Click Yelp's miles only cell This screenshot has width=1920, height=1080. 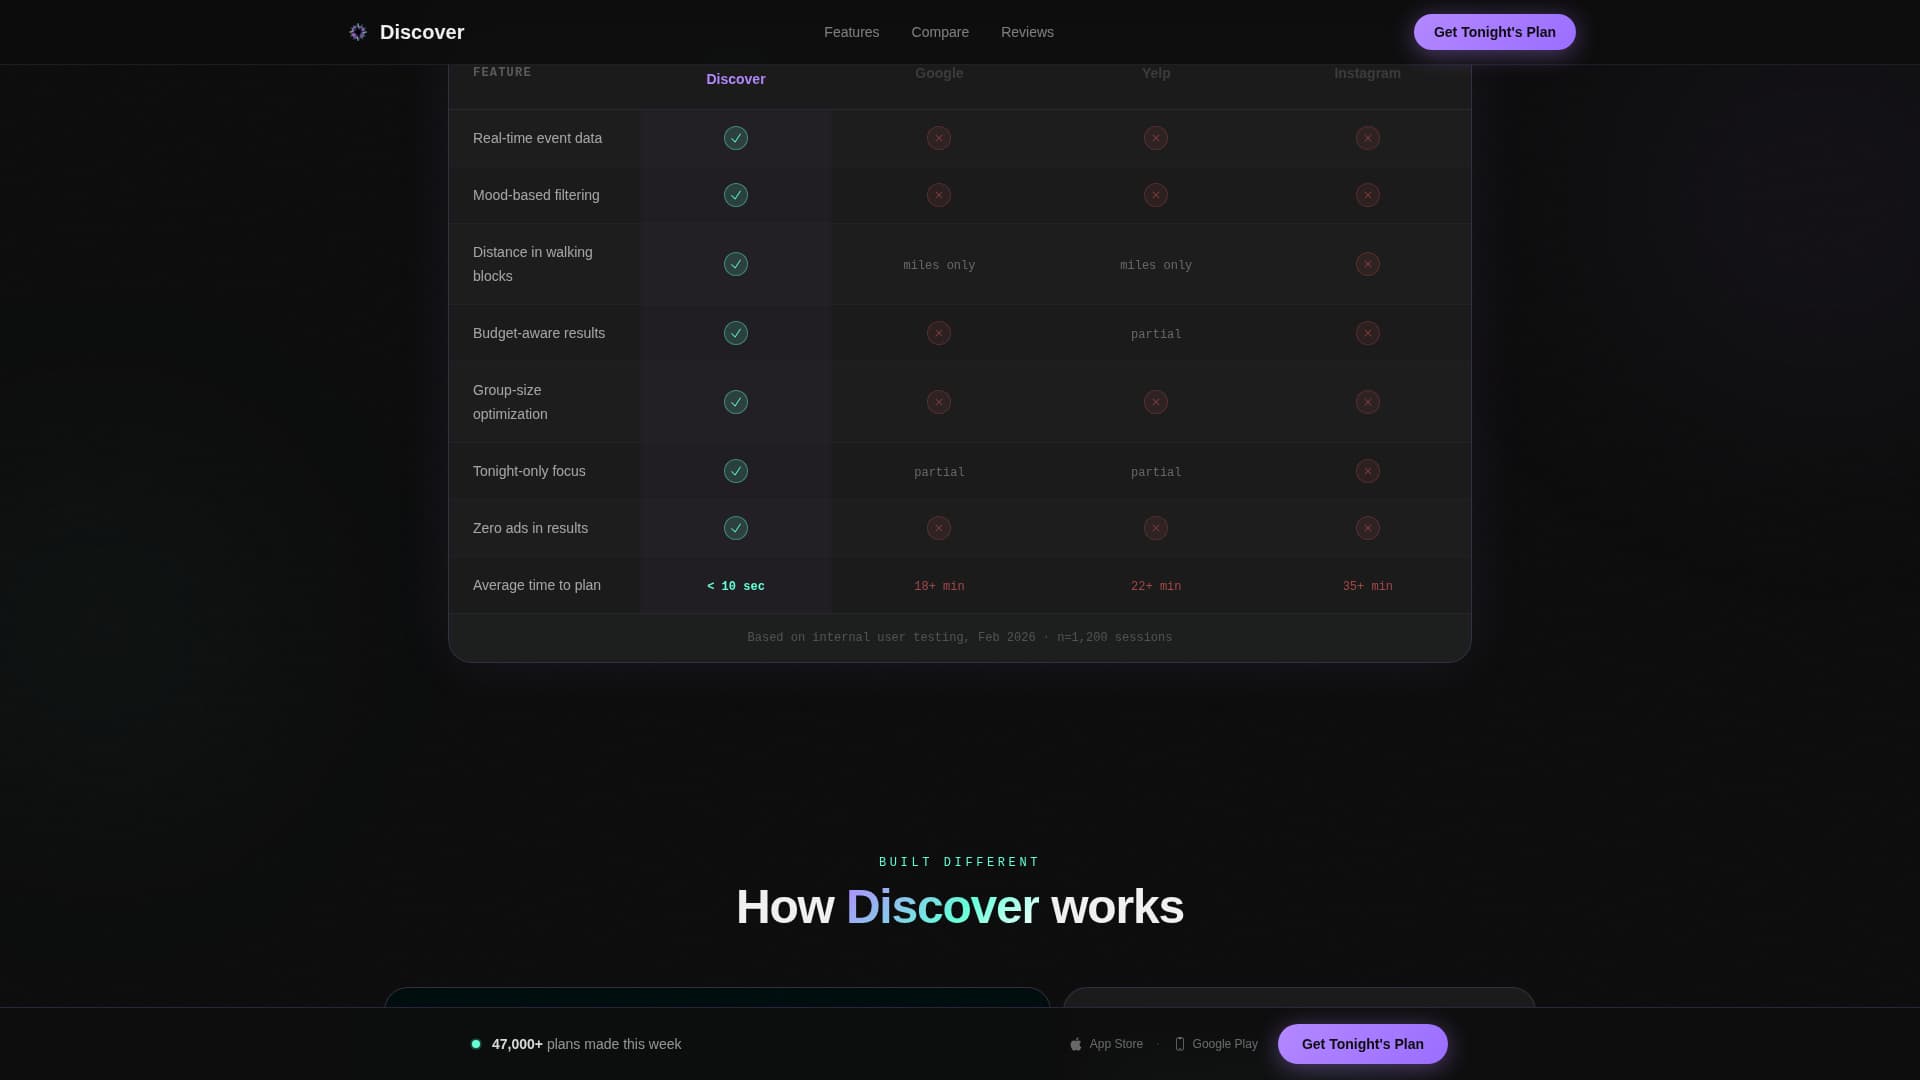click(1156, 265)
